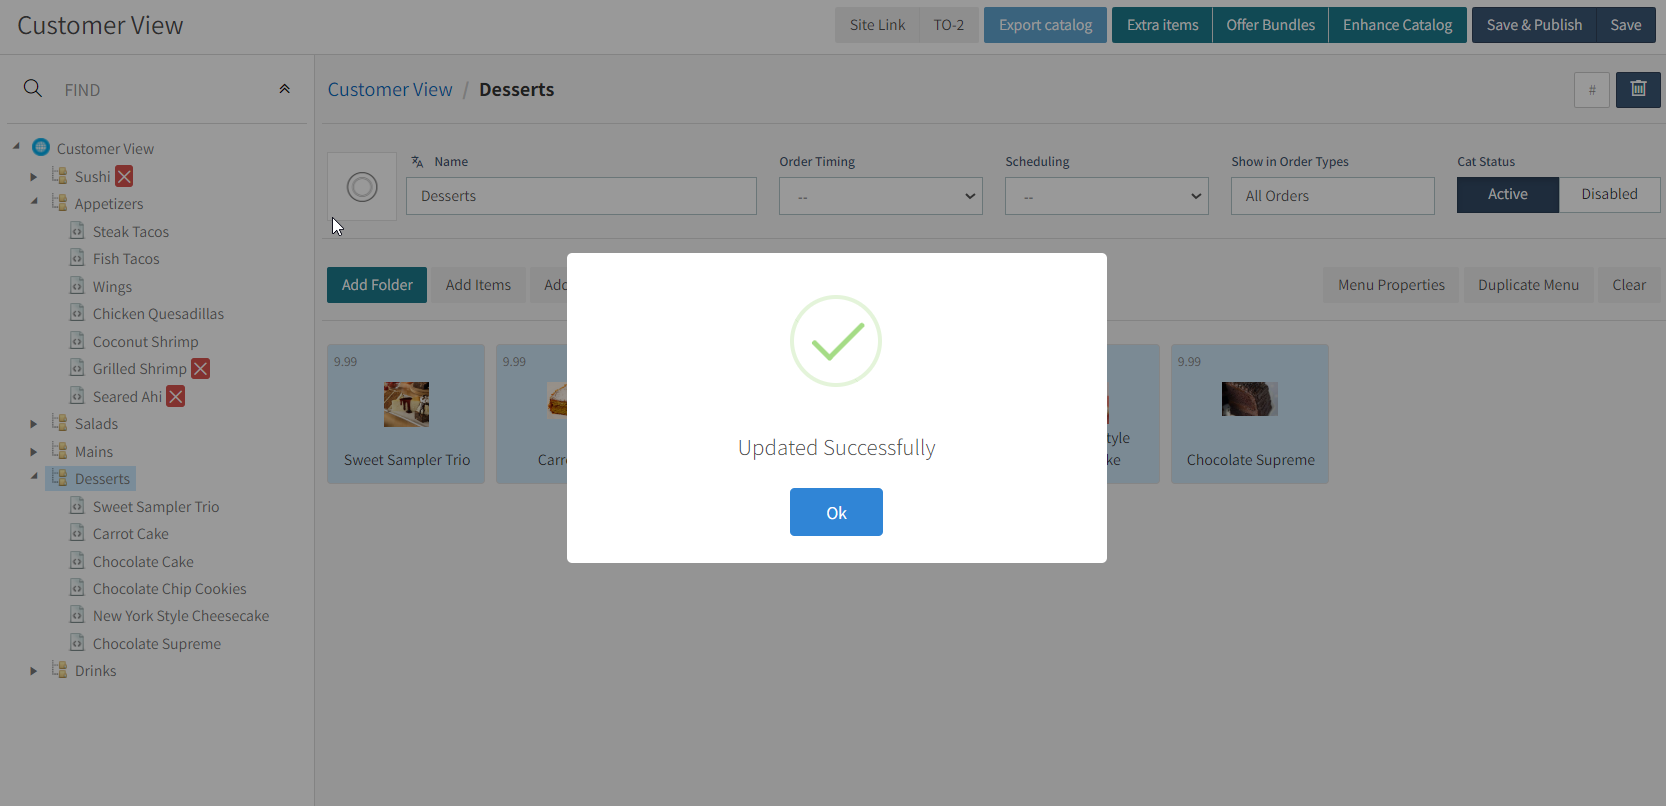
Task: Click red X icon next to Sushi
Action: (124, 177)
